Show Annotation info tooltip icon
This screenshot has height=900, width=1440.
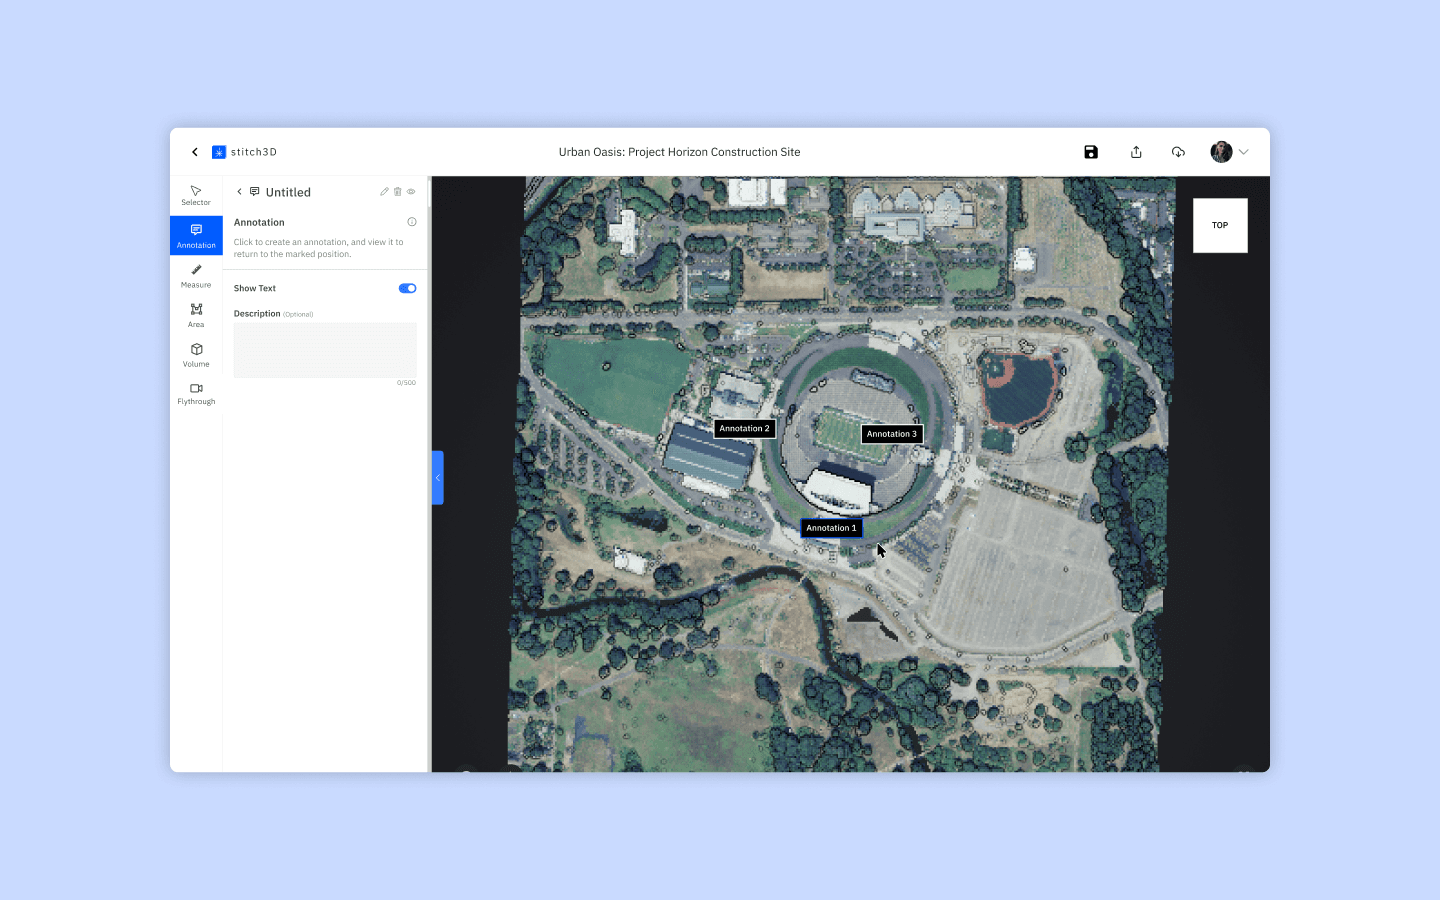[x=412, y=222]
